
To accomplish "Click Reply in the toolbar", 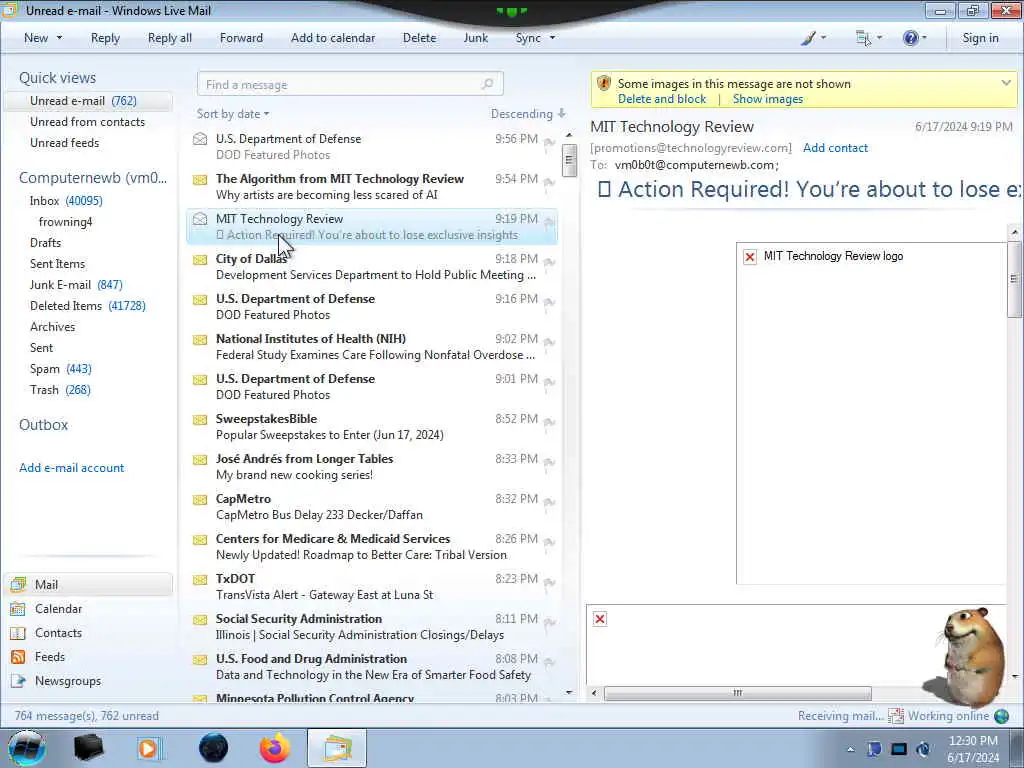I will 105,38.
